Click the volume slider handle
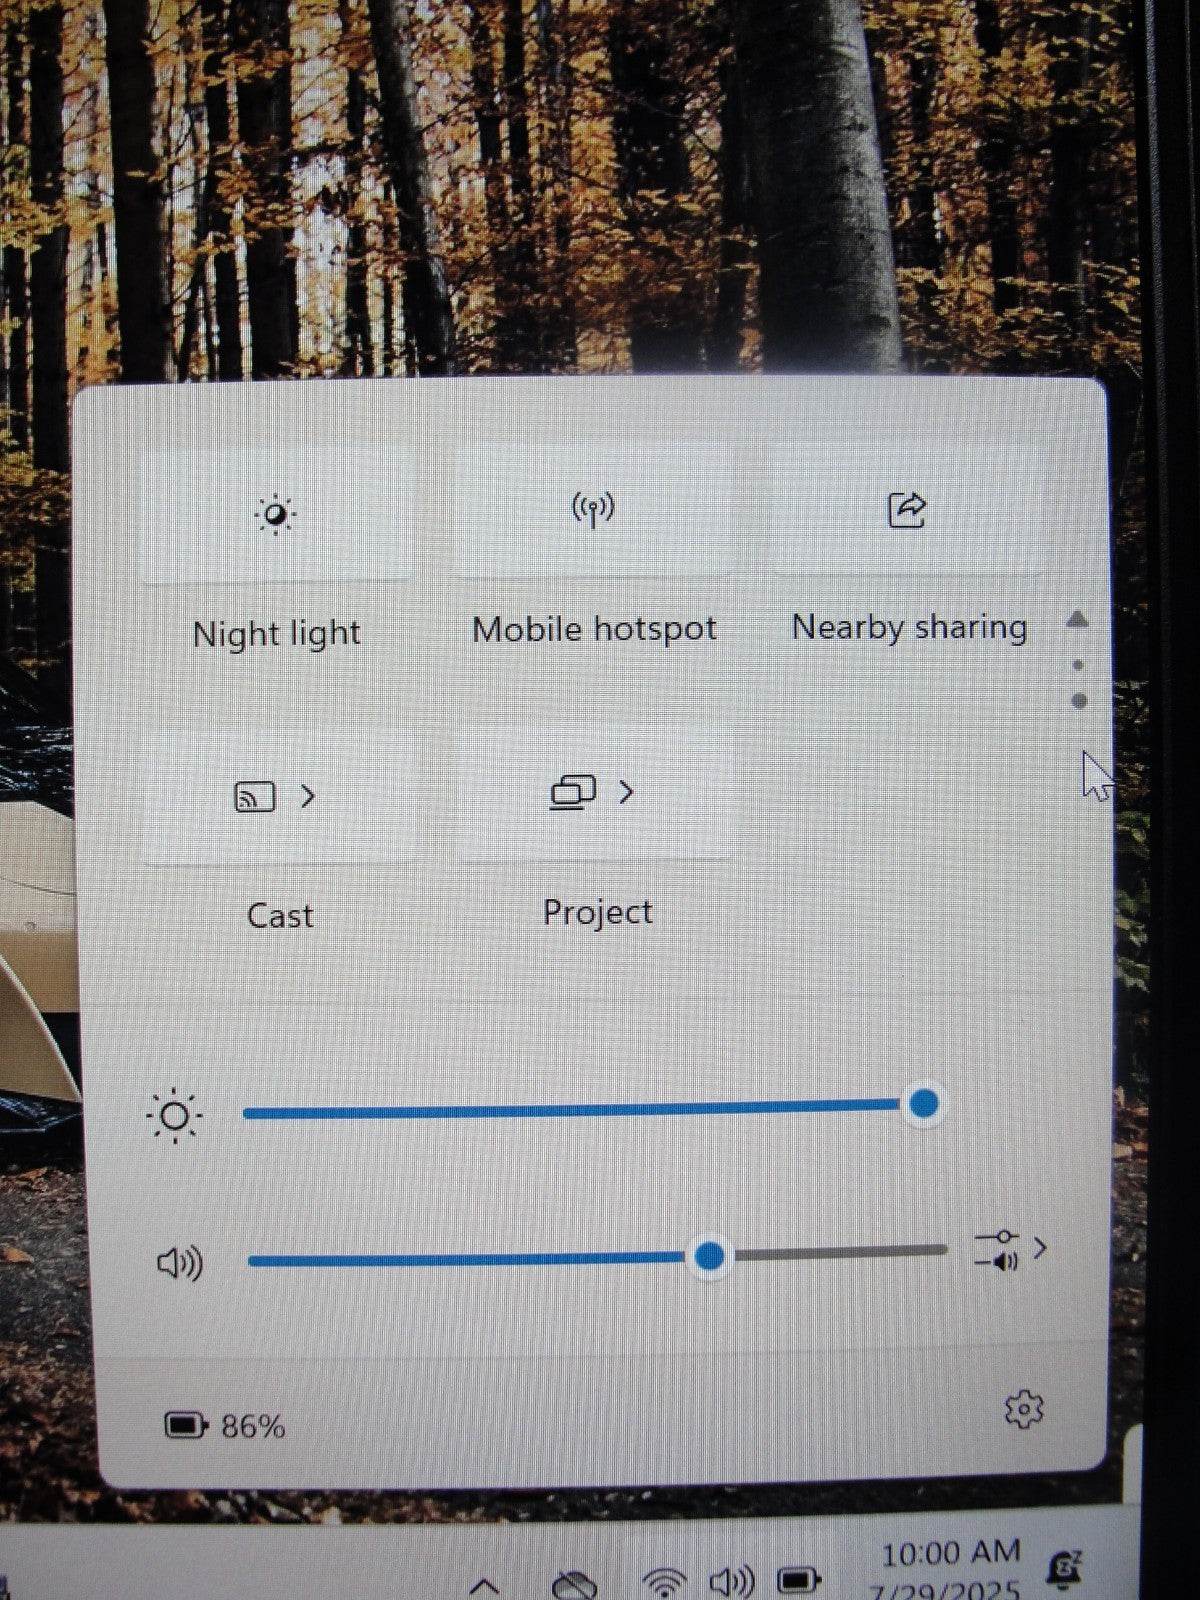This screenshot has height=1600, width=1200. (710, 1256)
